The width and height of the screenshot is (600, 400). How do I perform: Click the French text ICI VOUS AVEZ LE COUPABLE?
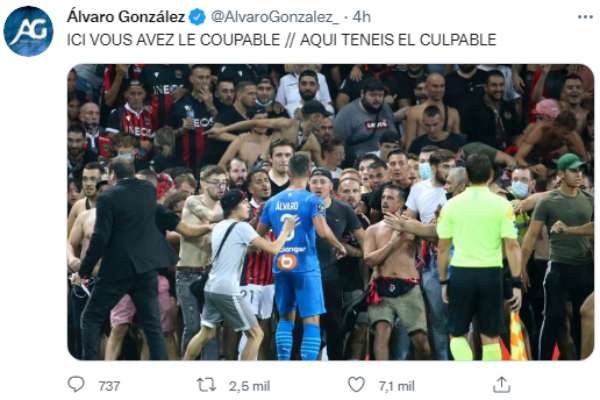click(173, 40)
